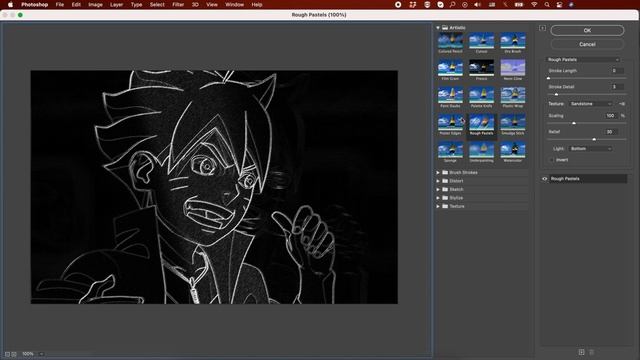Open the Filter menu
This screenshot has height=360, width=640.
[x=178, y=4]
